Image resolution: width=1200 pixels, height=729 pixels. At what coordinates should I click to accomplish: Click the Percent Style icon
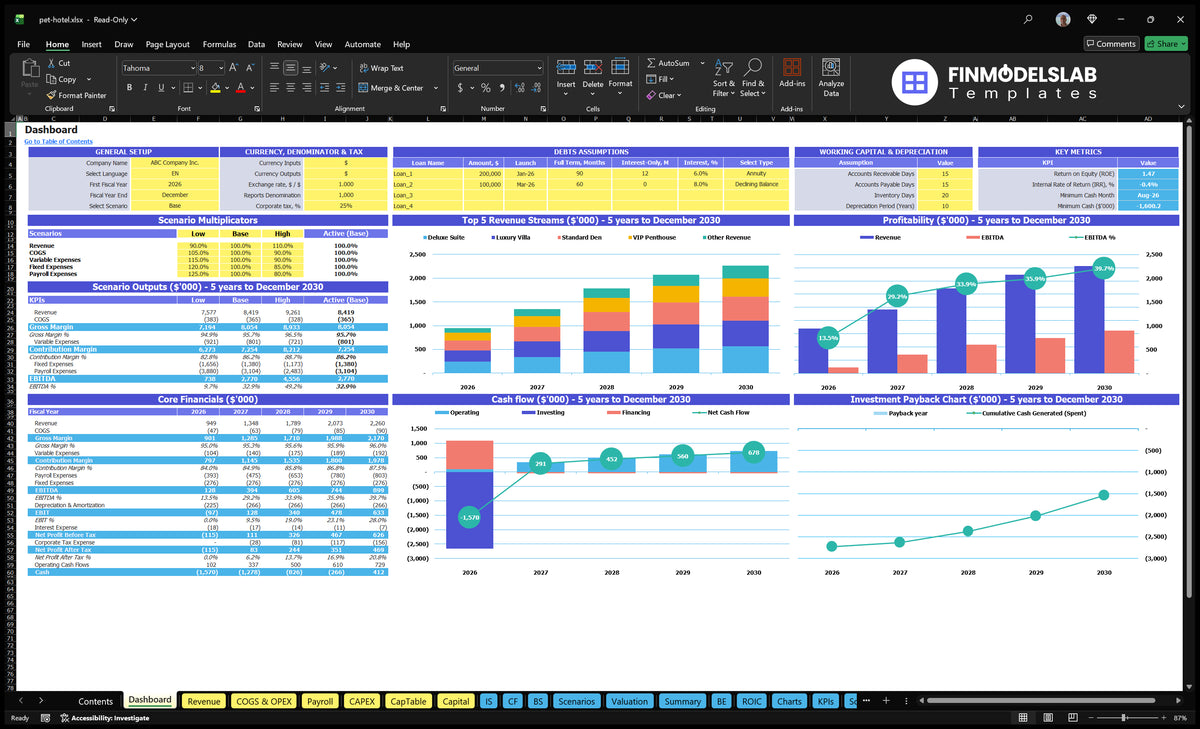486,88
